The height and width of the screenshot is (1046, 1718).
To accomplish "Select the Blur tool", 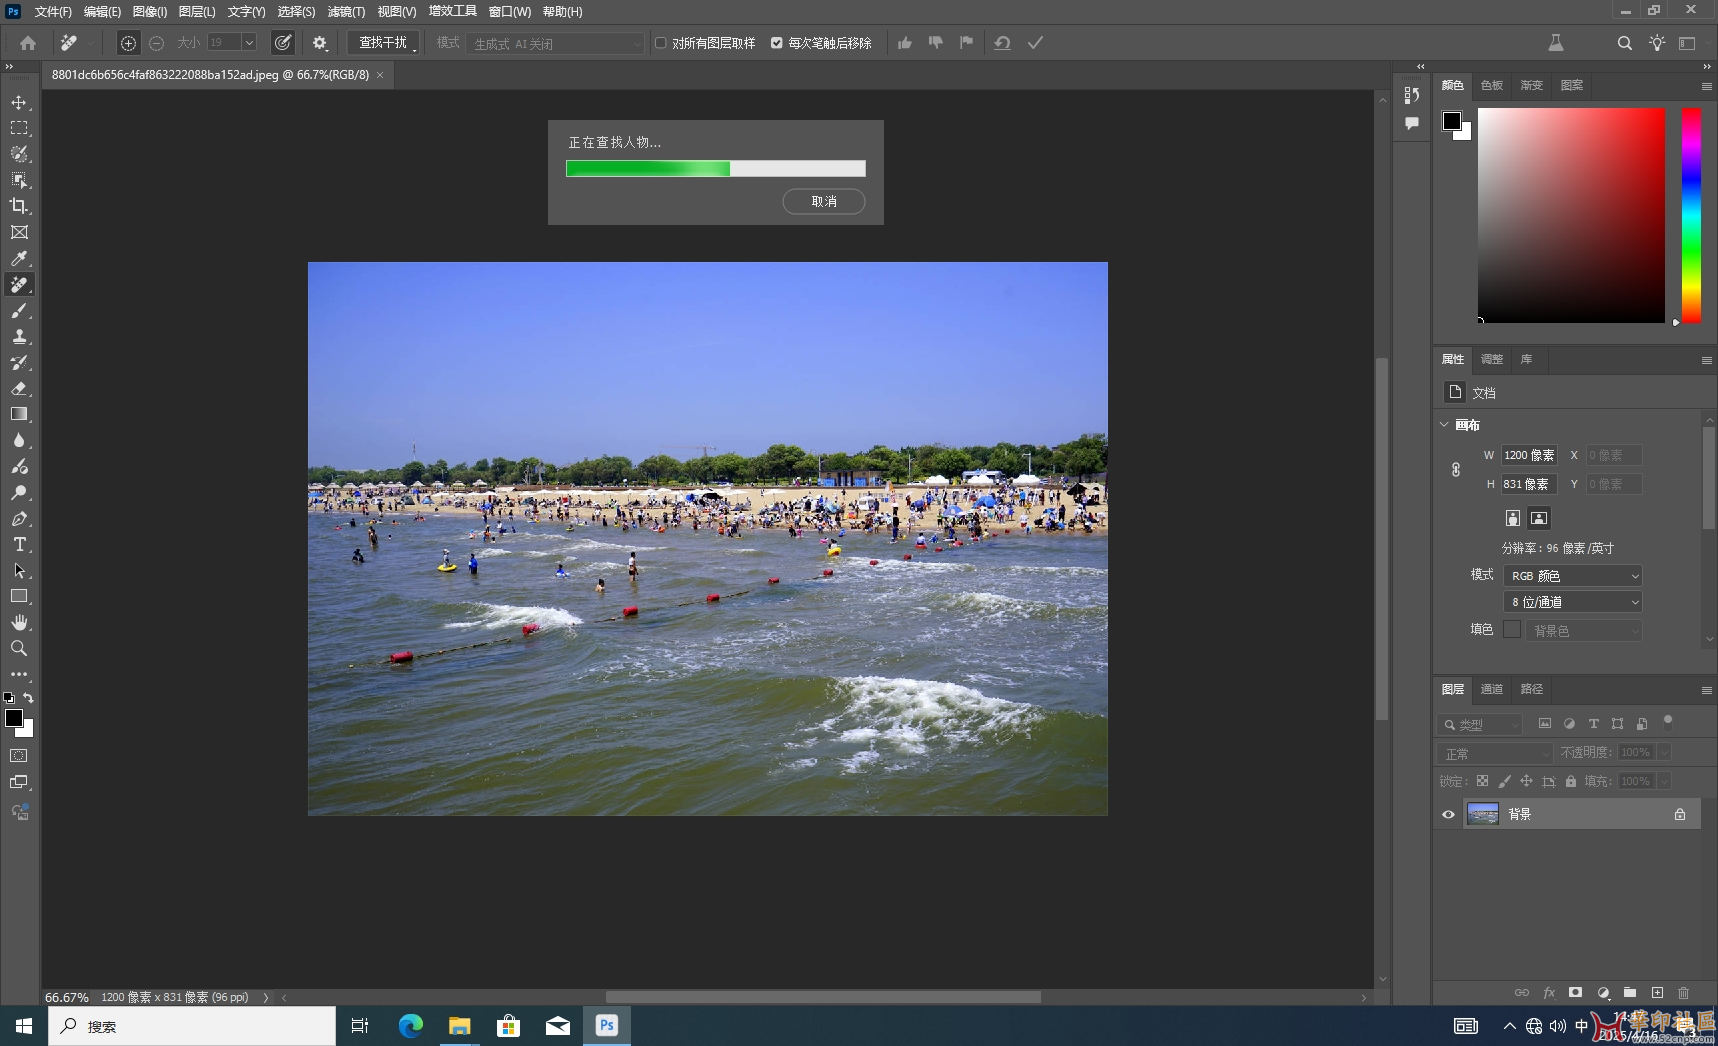I will click(x=19, y=440).
